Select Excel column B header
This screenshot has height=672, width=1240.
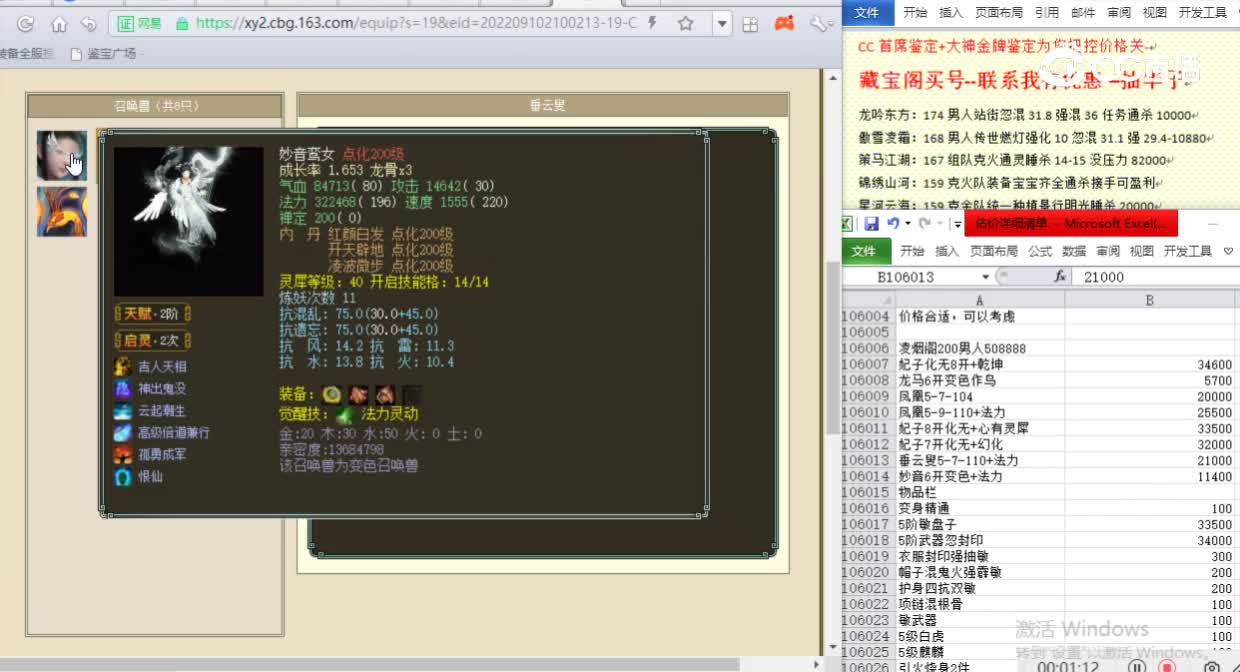tap(1150, 300)
